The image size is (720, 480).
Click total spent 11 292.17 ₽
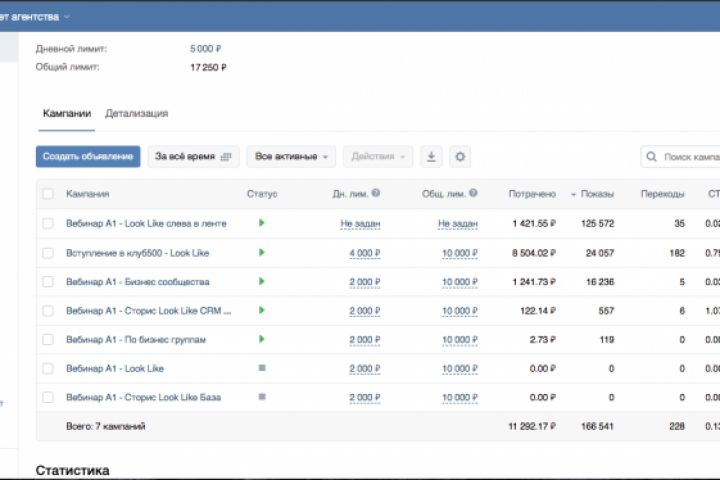coord(532,426)
